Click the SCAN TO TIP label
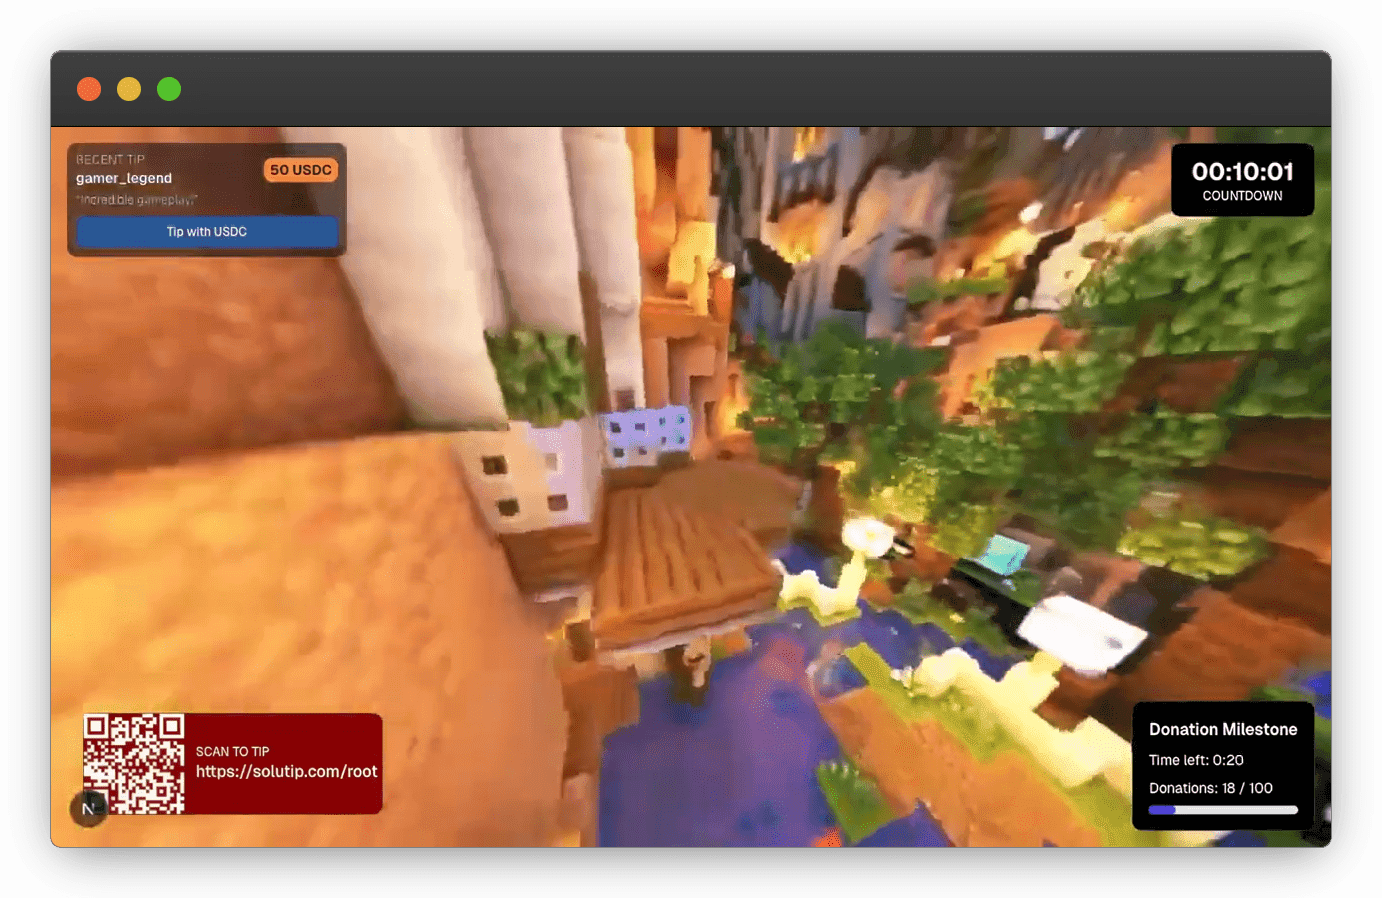The image size is (1382, 898). (x=232, y=751)
